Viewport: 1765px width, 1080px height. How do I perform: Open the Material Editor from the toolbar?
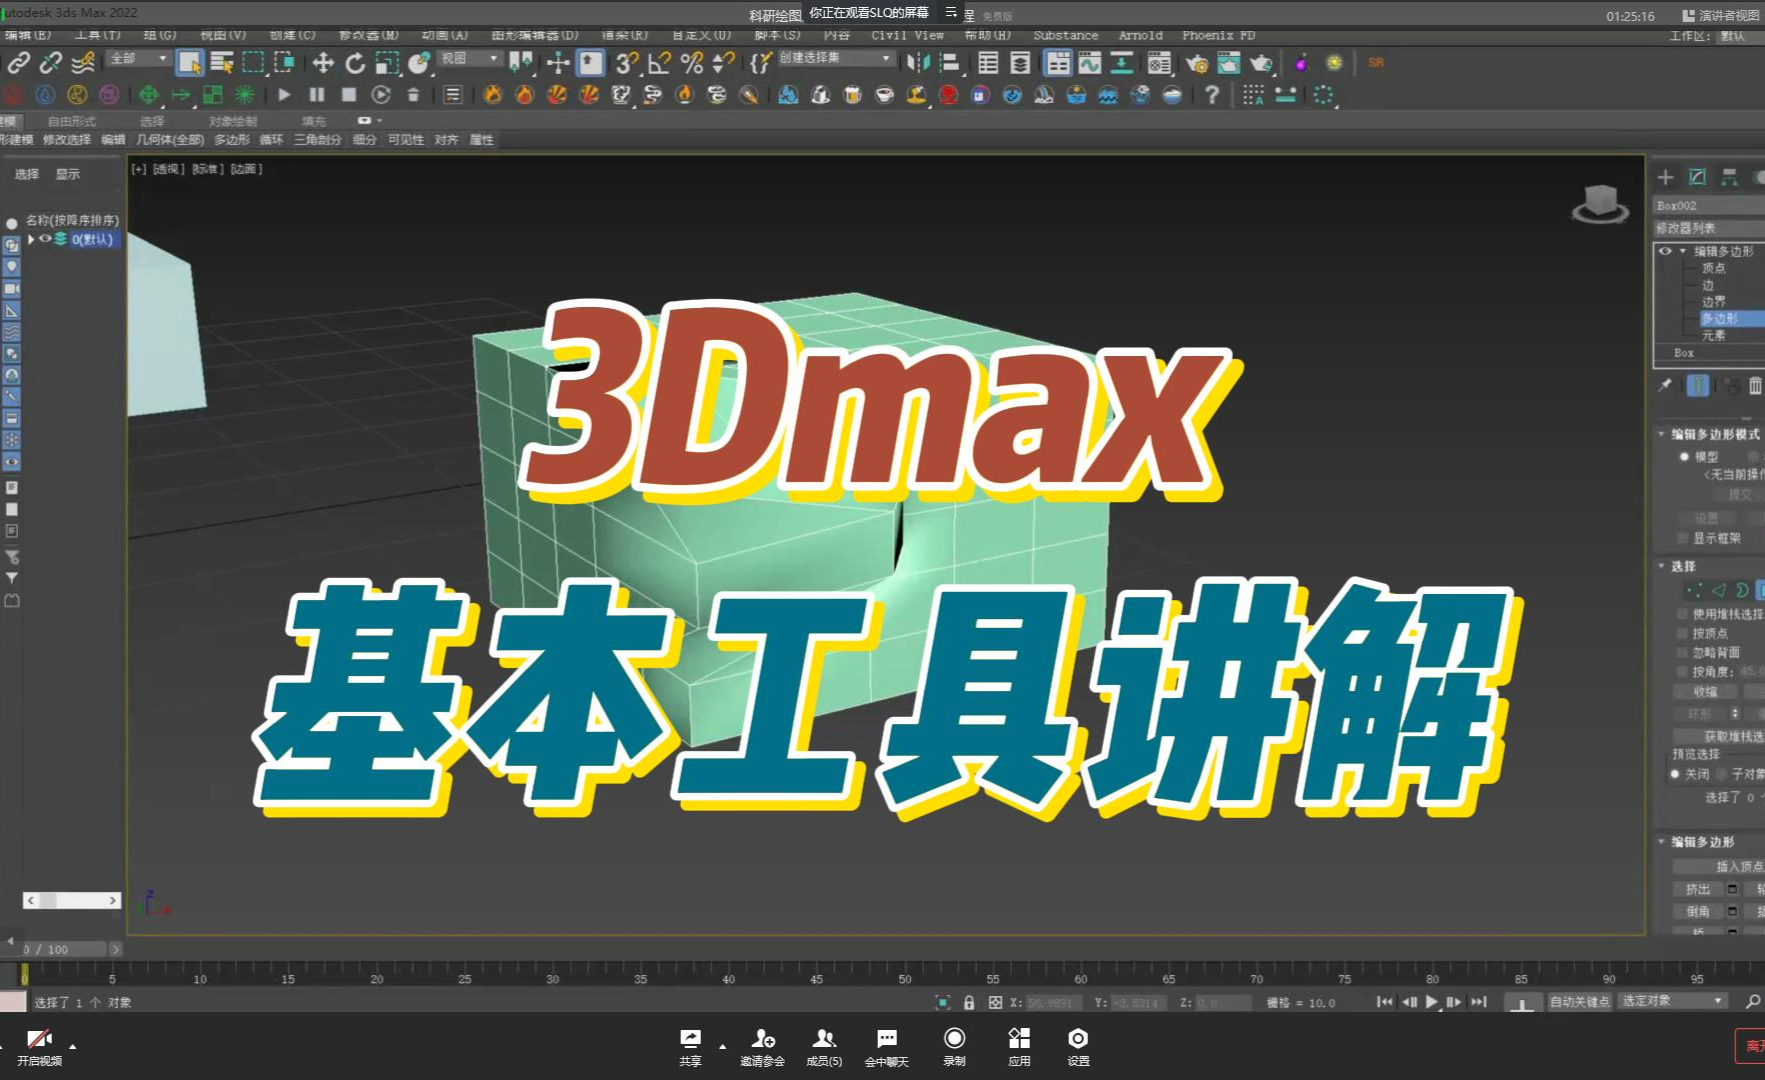[x=1300, y=62]
